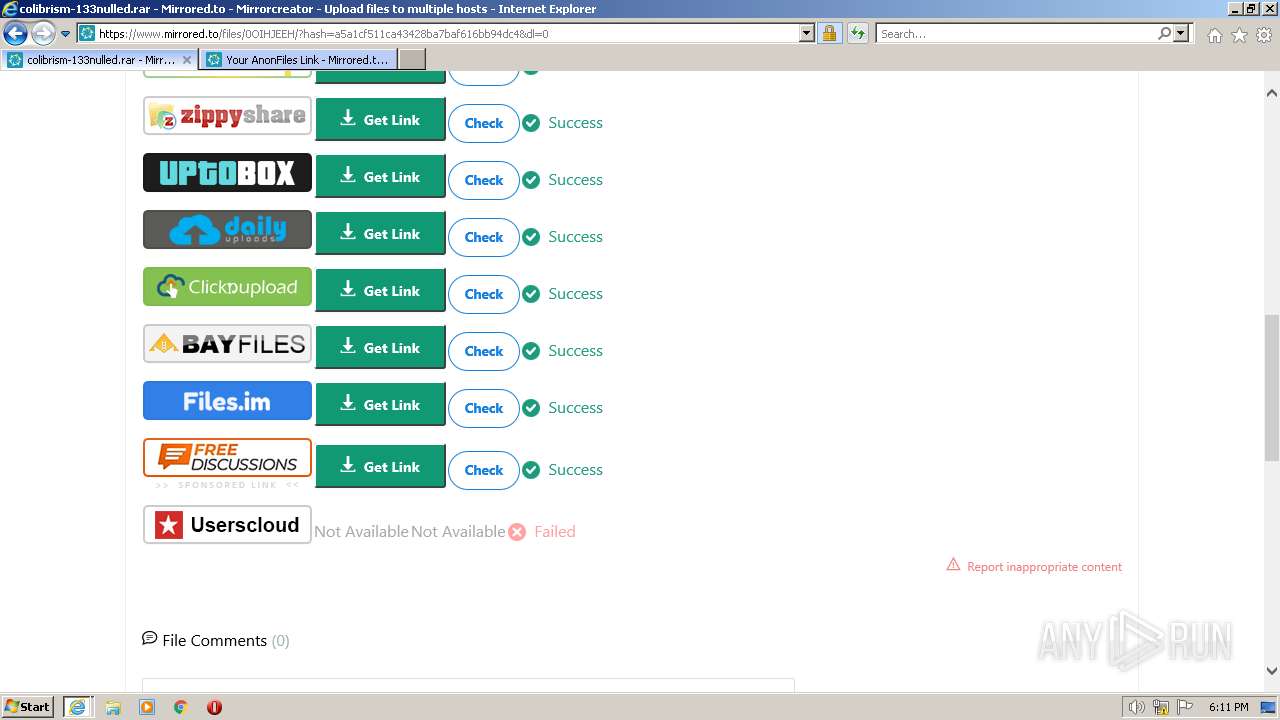
Task: Click the Clicknupload host logo
Action: click(x=227, y=287)
